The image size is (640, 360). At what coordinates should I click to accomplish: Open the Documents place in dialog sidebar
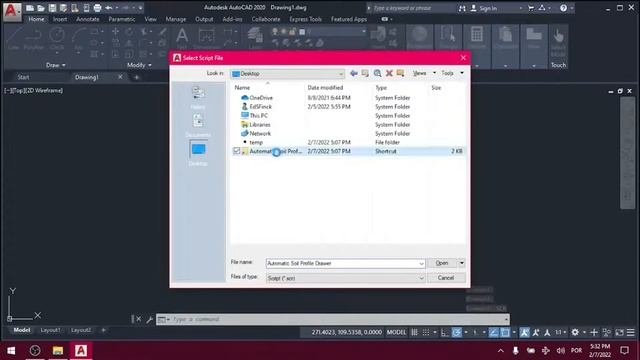point(198,126)
